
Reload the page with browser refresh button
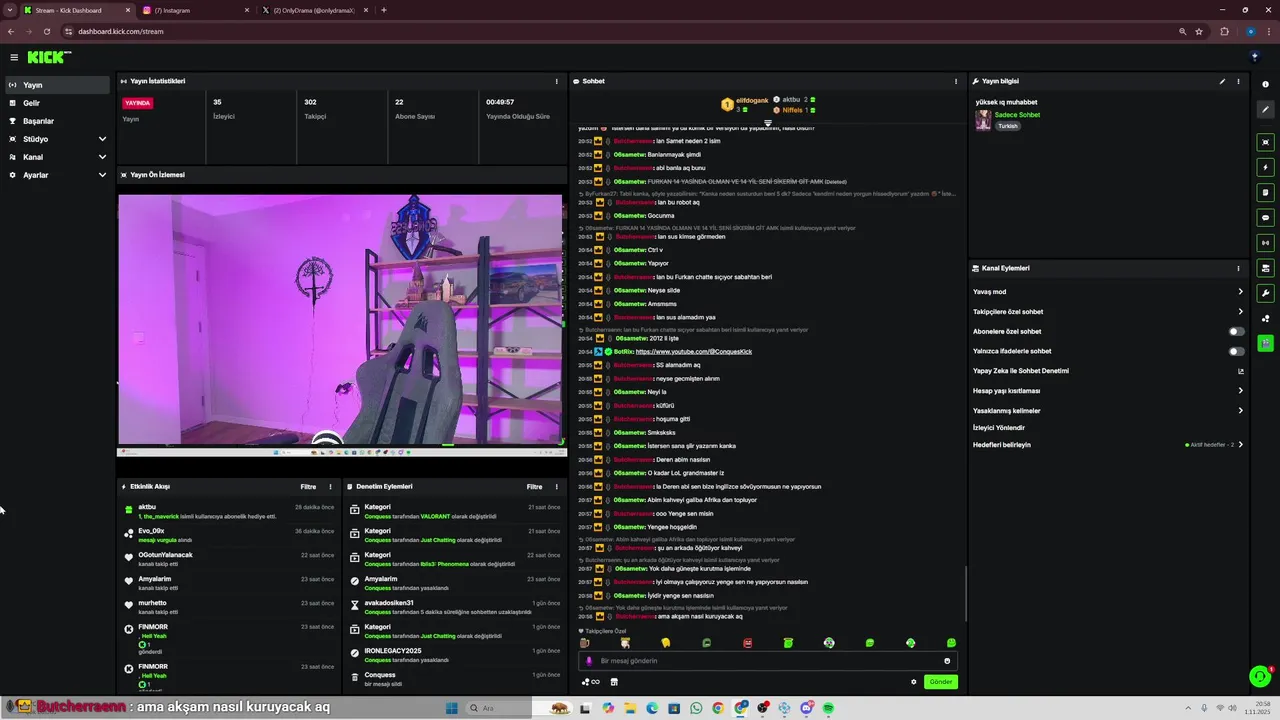(x=46, y=31)
